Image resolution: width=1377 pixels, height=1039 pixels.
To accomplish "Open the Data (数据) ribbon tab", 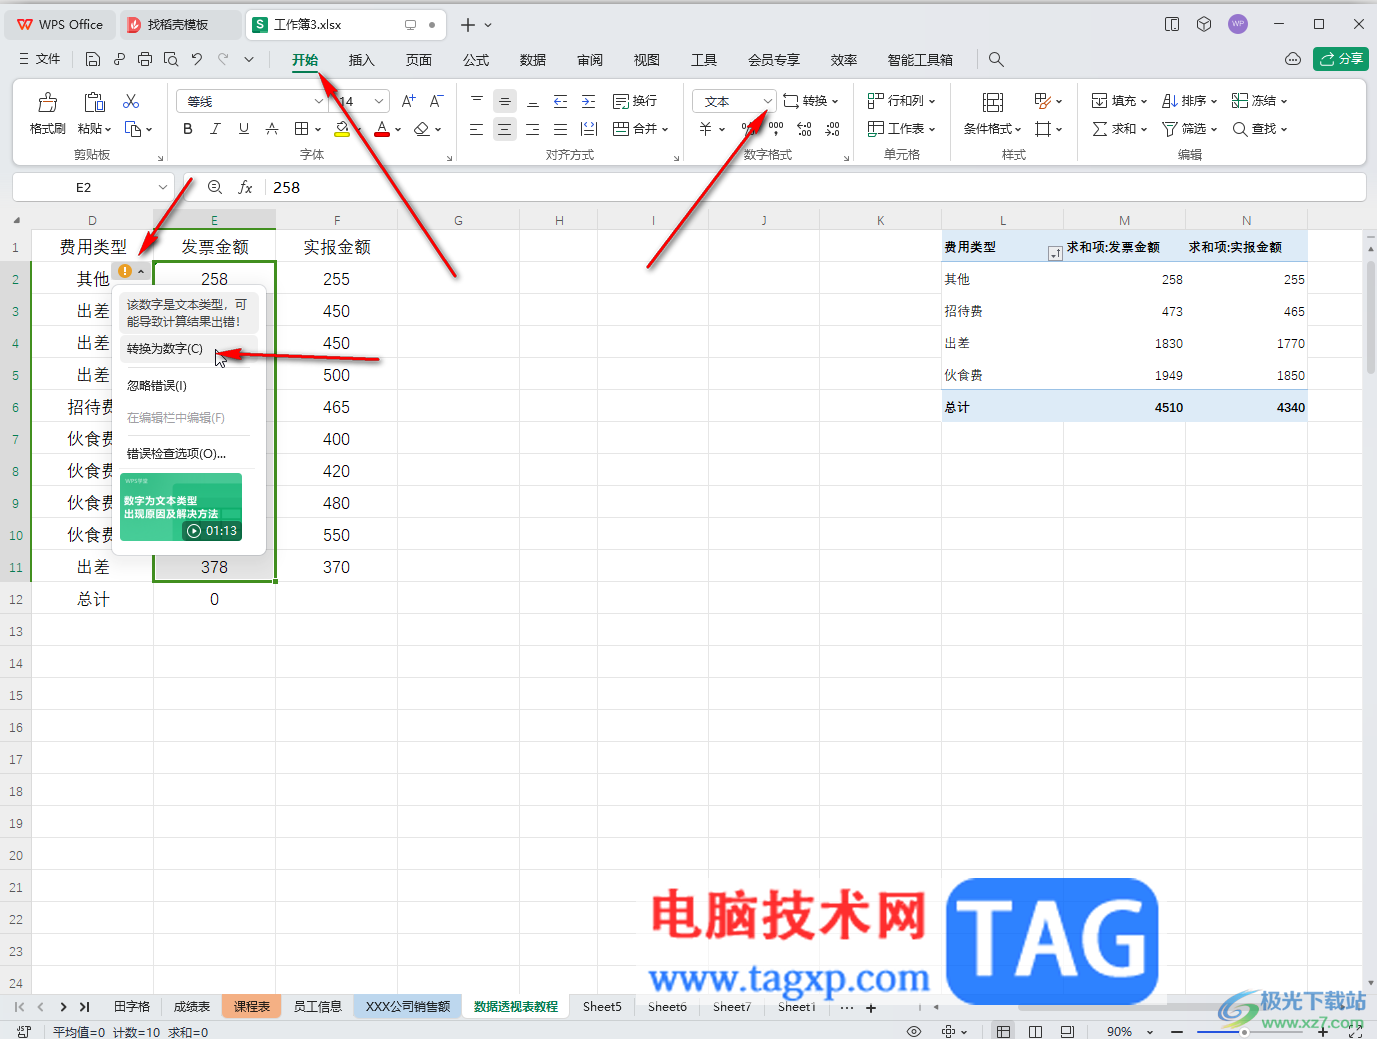I will click(533, 60).
